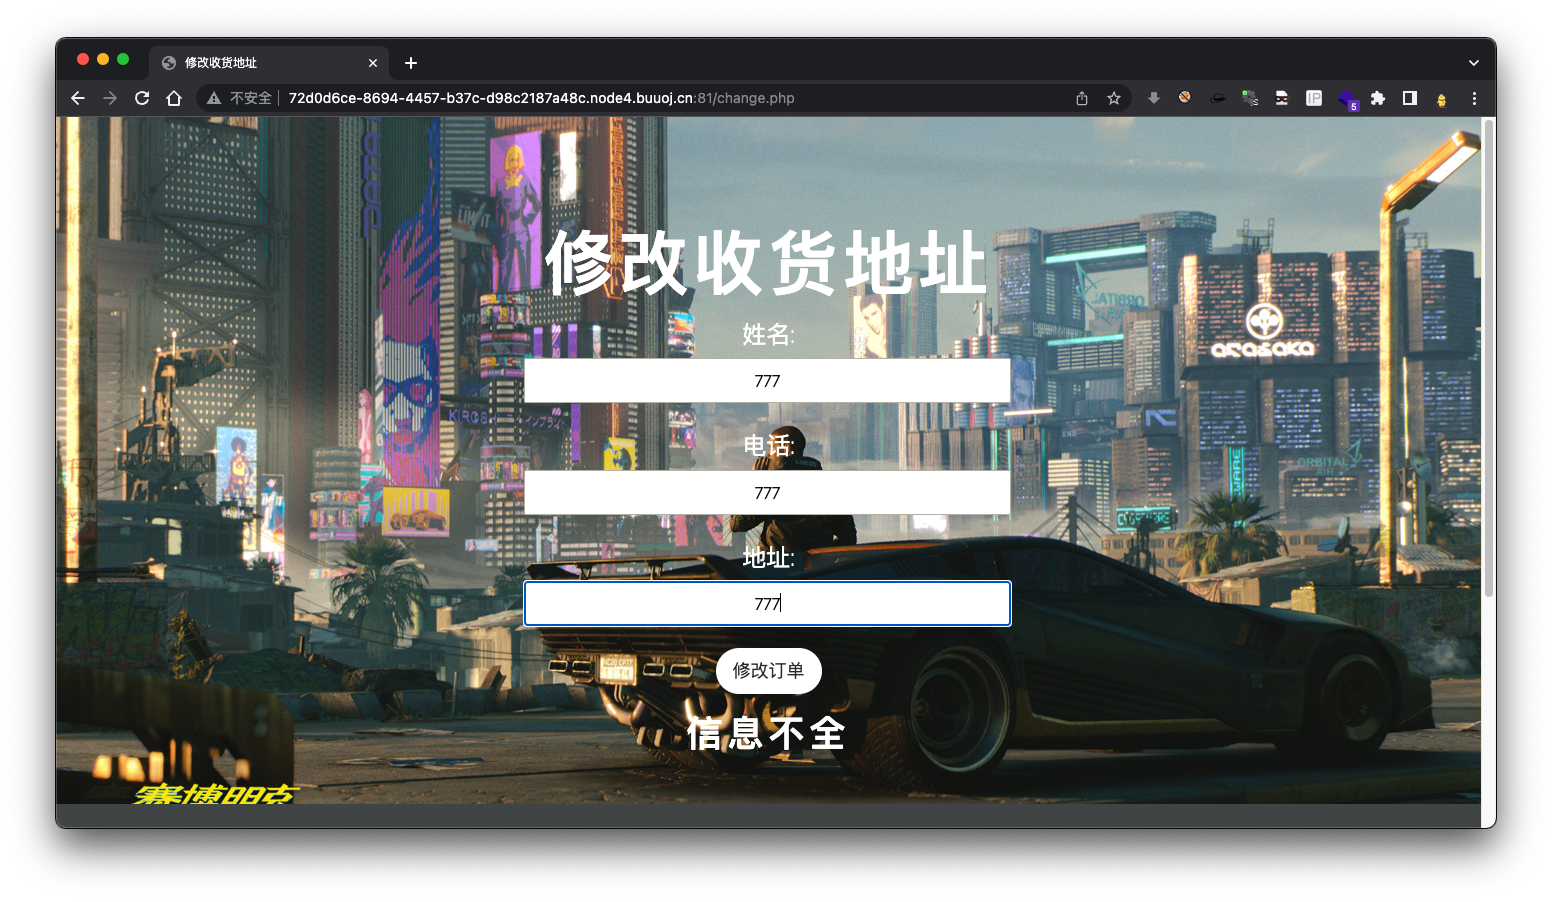The height and width of the screenshot is (902, 1552).
Task: Minimize the window with yellow button
Action: click(x=103, y=59)
